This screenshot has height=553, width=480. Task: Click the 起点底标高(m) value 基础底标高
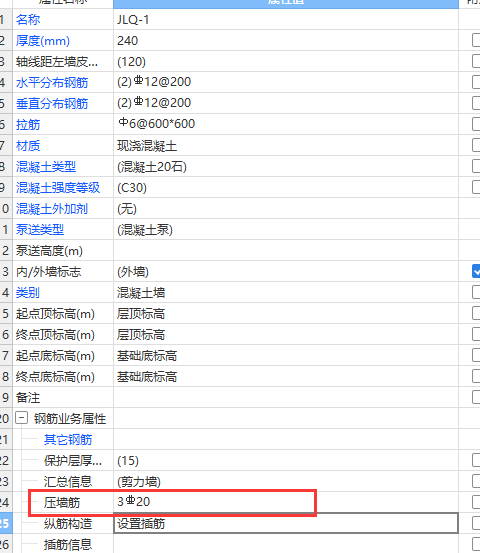pos(147,356)
